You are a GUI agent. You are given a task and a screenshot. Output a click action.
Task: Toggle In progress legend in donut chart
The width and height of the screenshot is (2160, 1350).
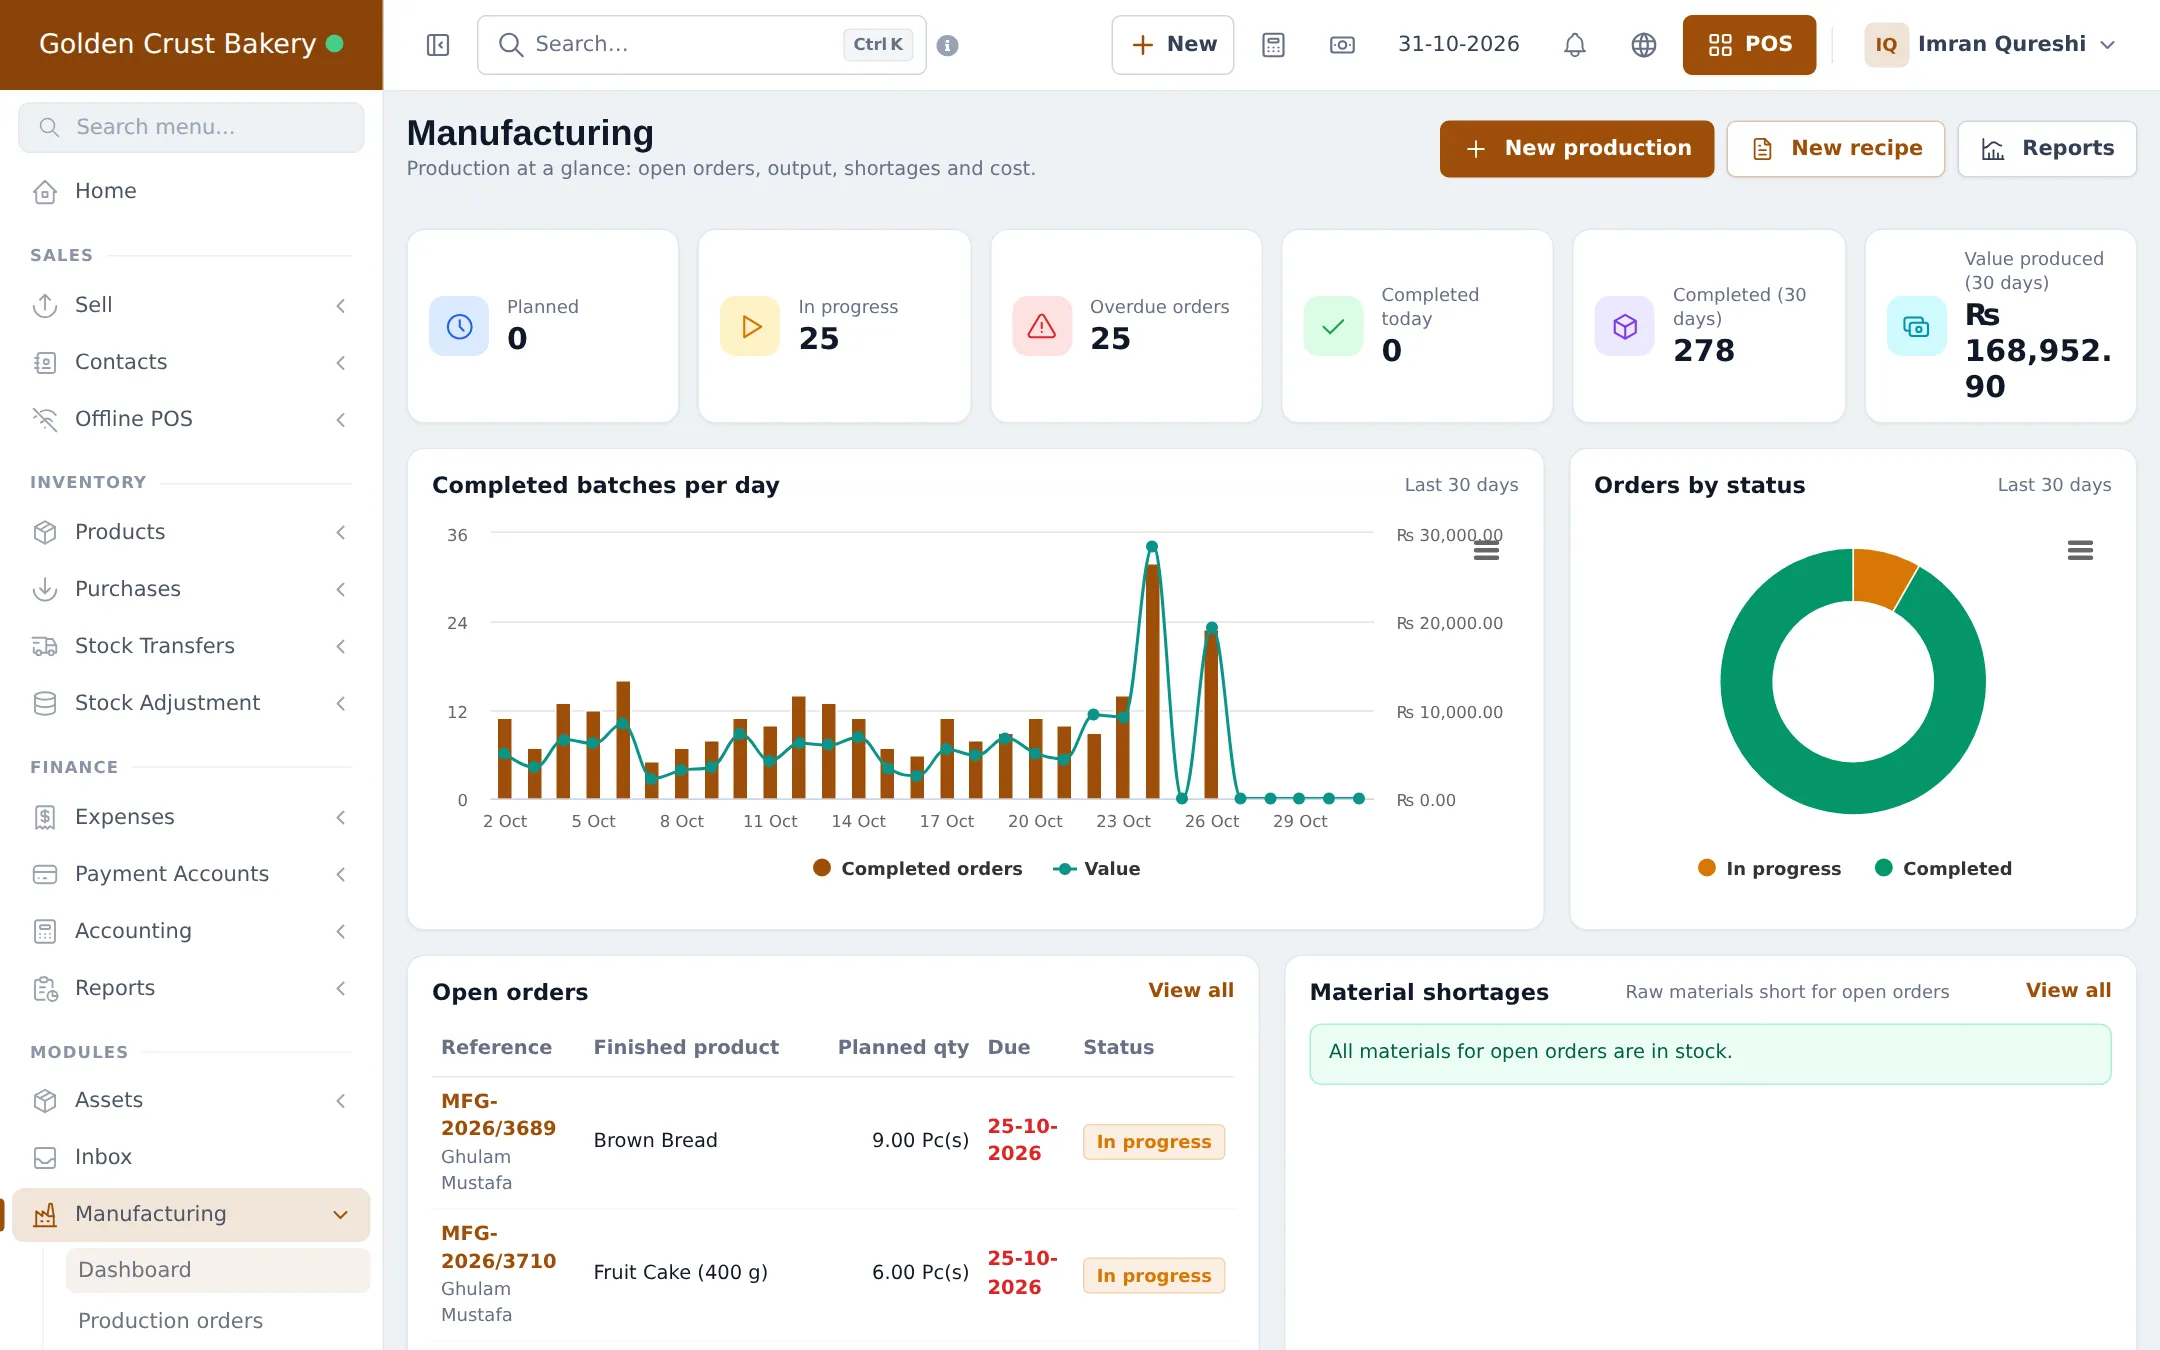pyautogui.click(x=1769, y=868)
